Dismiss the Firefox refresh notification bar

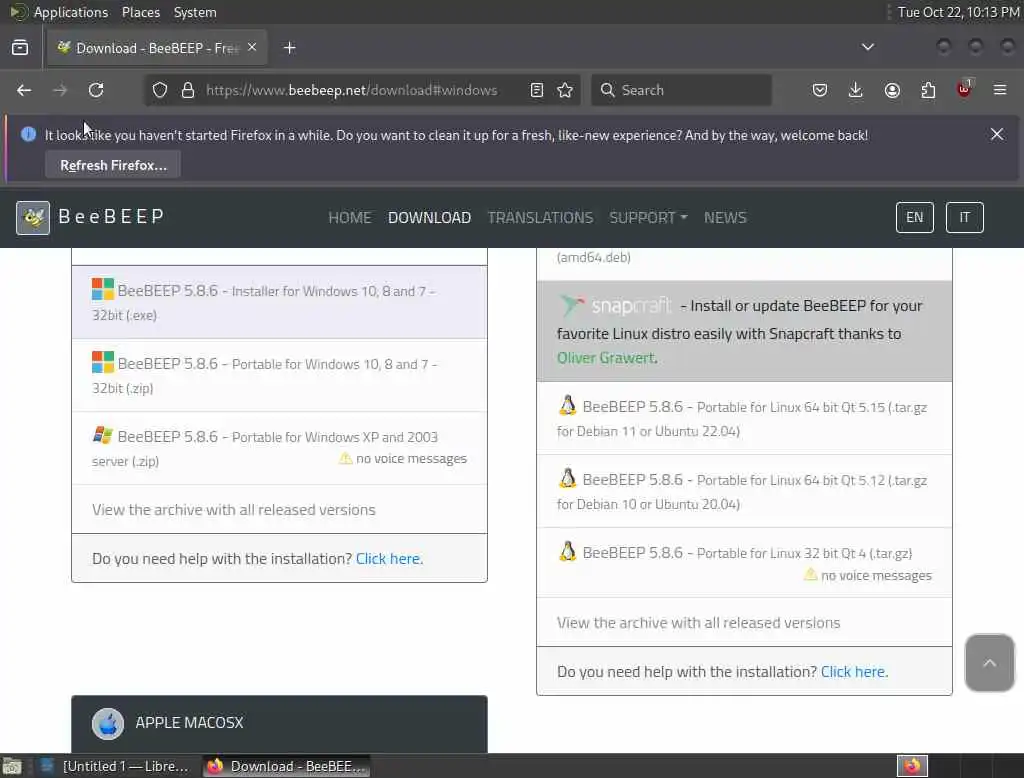(997, 134)
